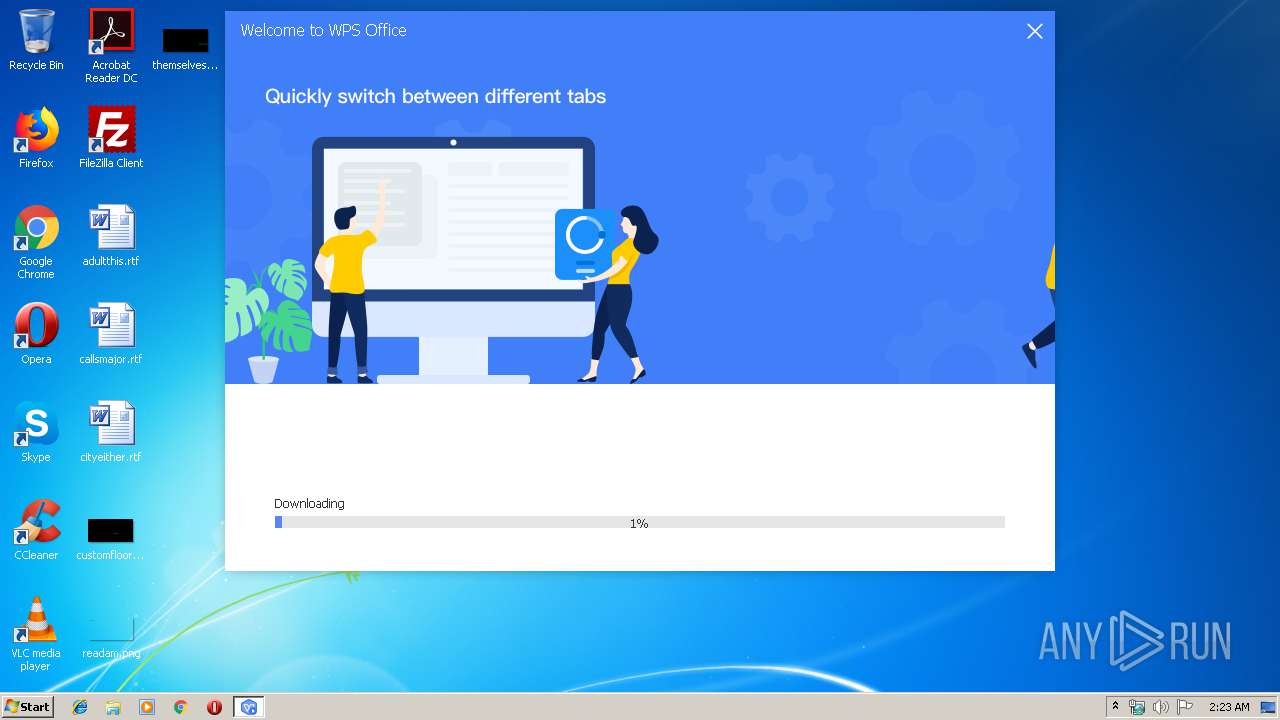1280x720 pixels.
Task: Open Action Center flag icon
Action: [x=1184, y=707]
